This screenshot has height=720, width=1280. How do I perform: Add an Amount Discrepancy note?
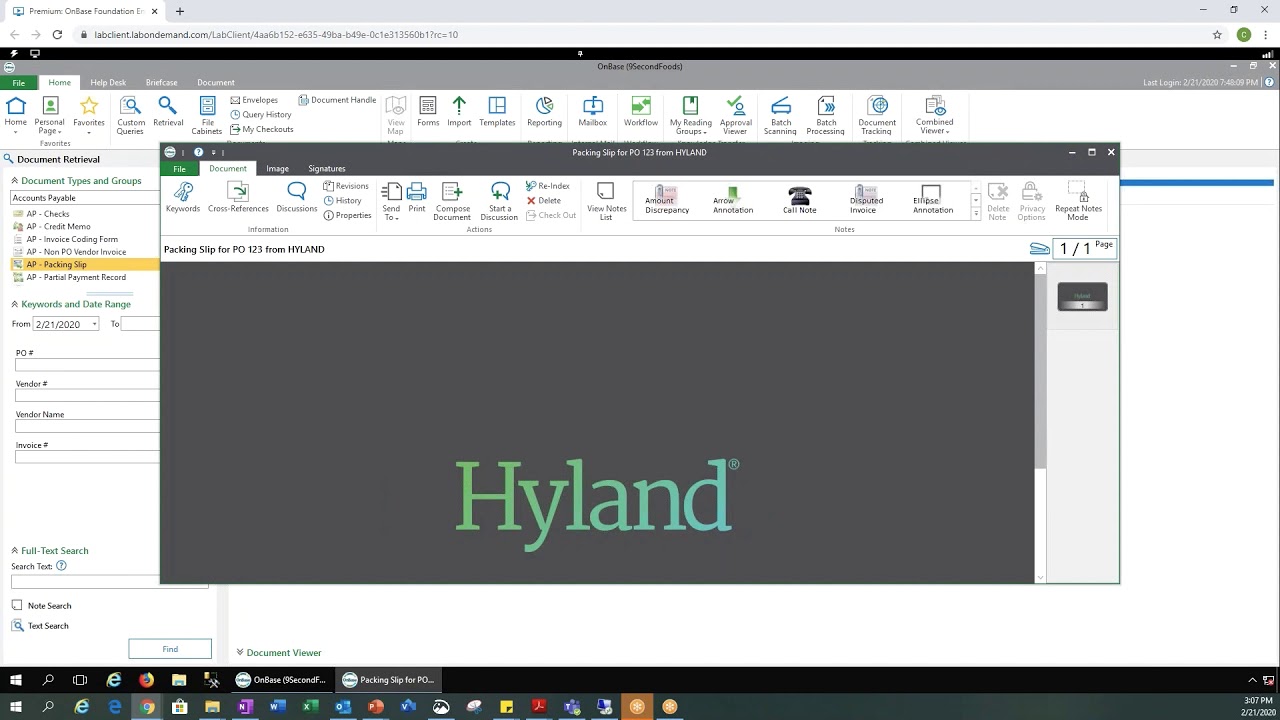click(667, 200)
